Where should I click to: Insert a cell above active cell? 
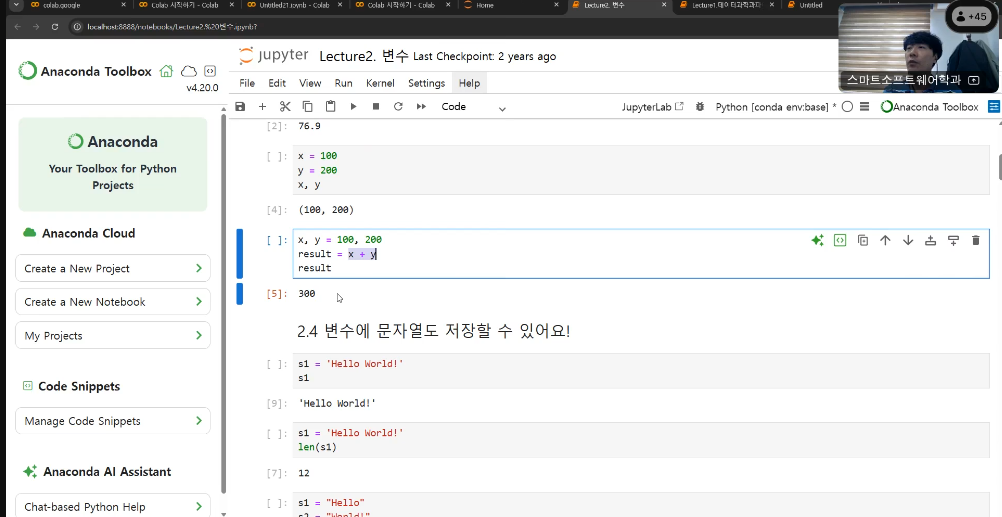(930, 240)
